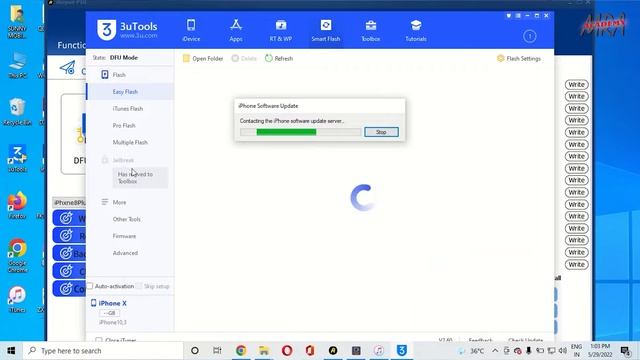
Task: Click the iPhone Software Update dialog title
Action: pyautogui.click(x=268, y=106)
